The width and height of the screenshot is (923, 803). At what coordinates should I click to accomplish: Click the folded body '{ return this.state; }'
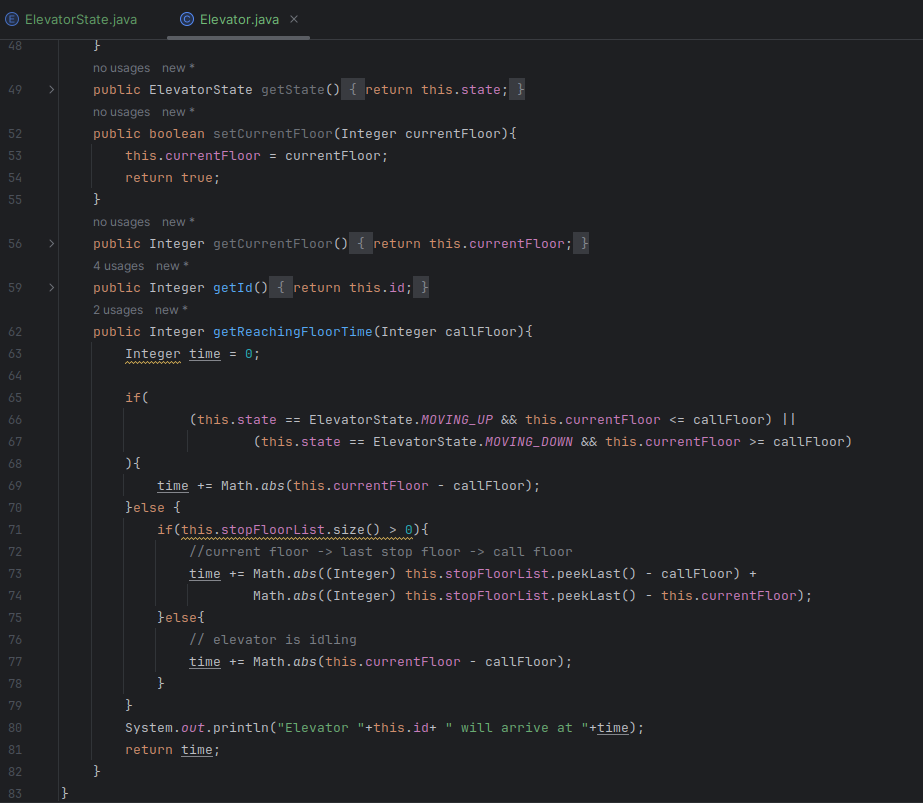(x=433, y=89)
